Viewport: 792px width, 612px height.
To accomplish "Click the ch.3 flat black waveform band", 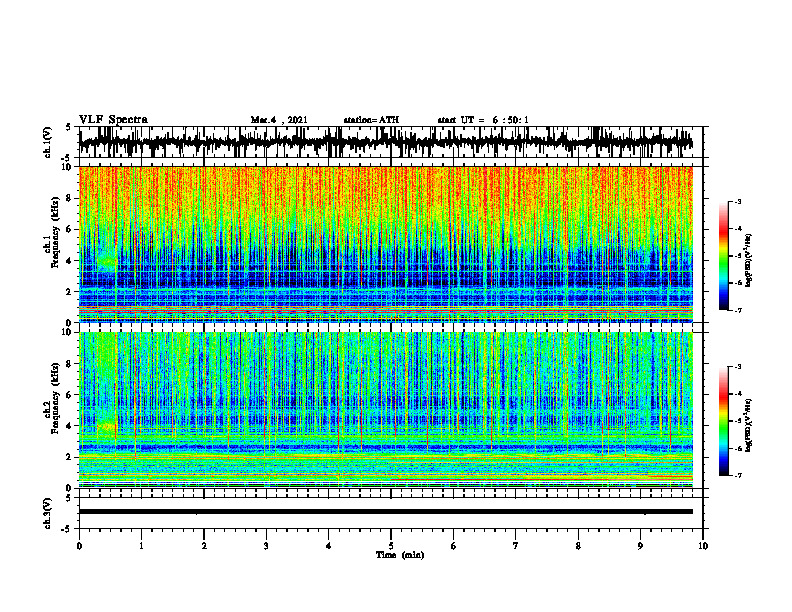I will (x=386, y=512).
